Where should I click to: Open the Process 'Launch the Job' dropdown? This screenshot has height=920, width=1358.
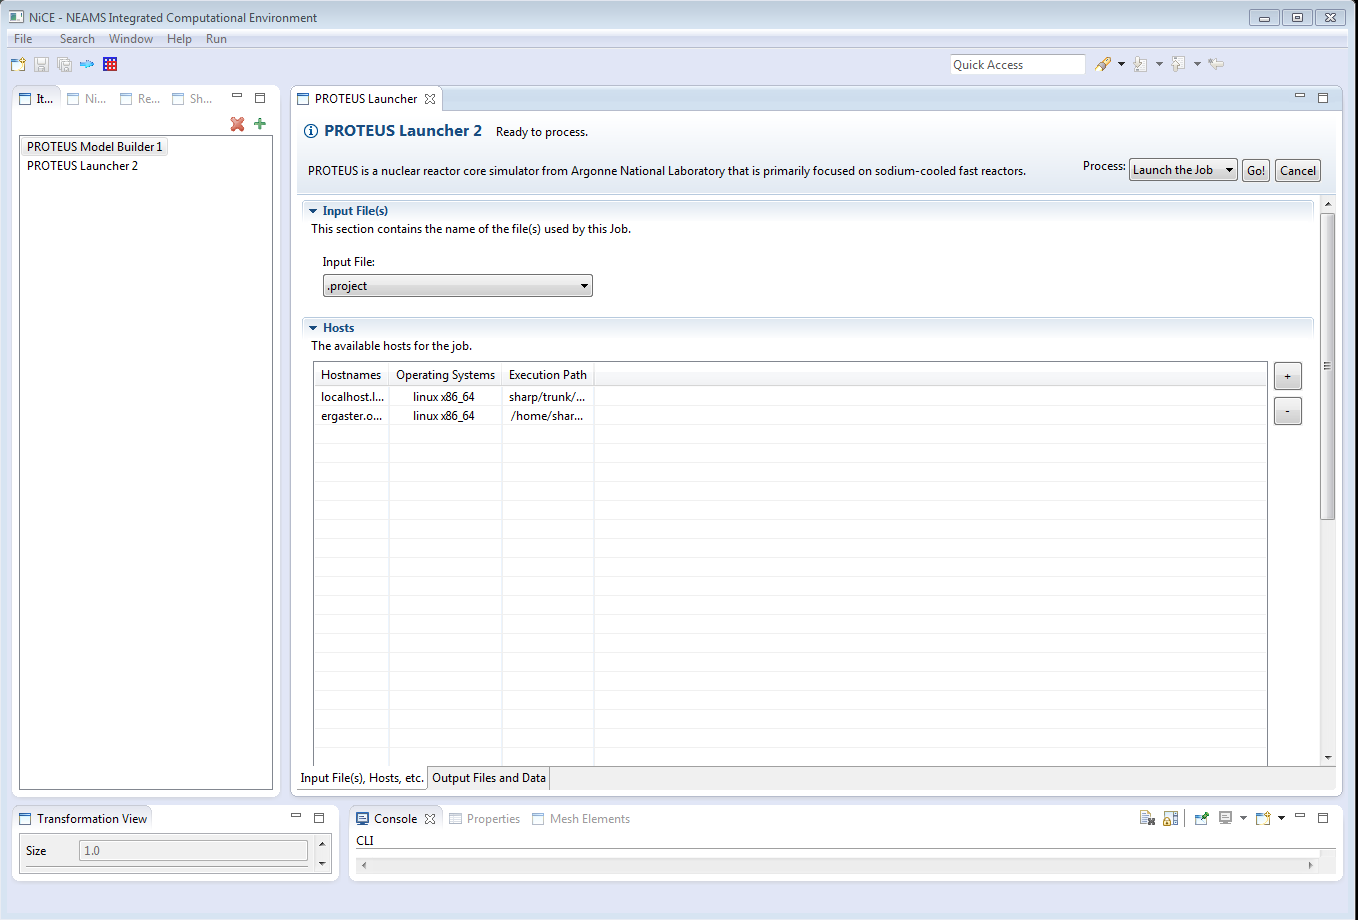pos(1183,170)
